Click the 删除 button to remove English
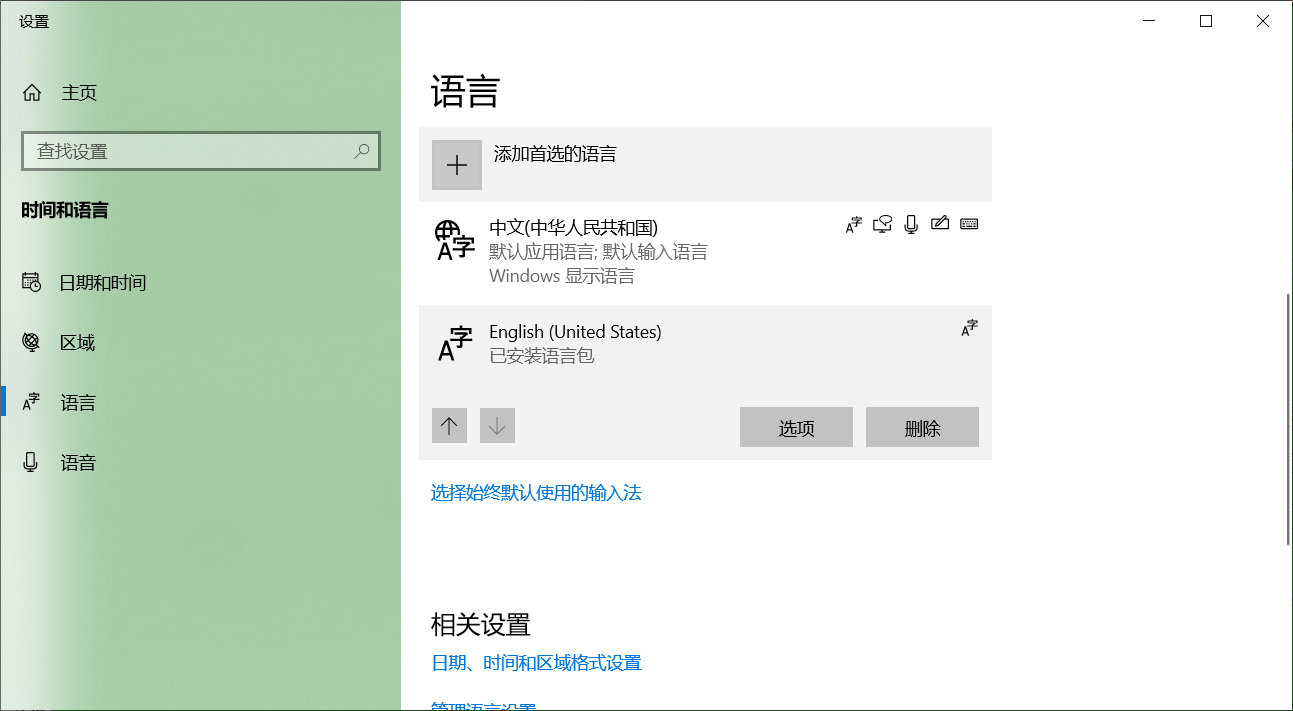This screenshot has width=1293, height=711. [921, 426]
